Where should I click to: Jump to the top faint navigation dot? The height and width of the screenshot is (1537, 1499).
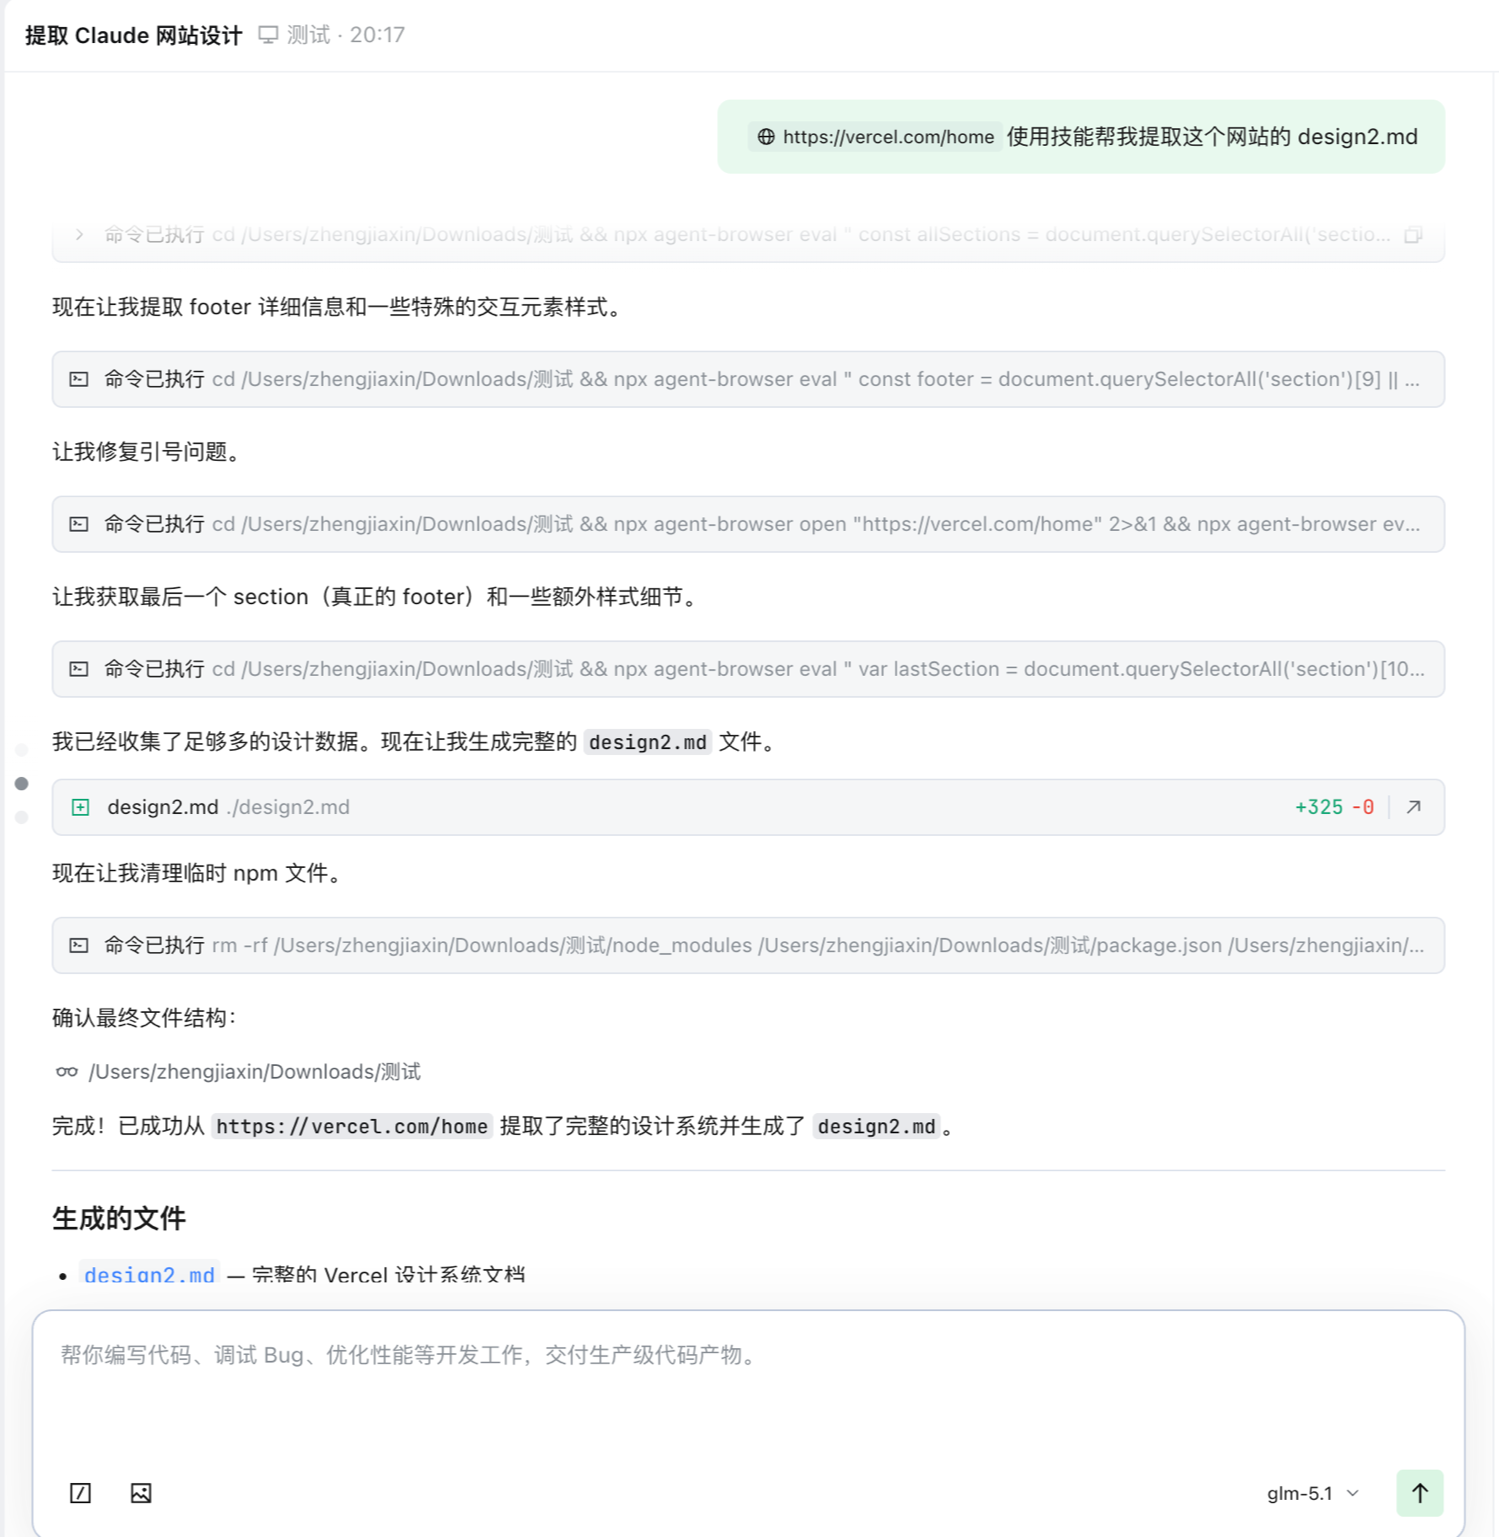(x=22, y=750)
